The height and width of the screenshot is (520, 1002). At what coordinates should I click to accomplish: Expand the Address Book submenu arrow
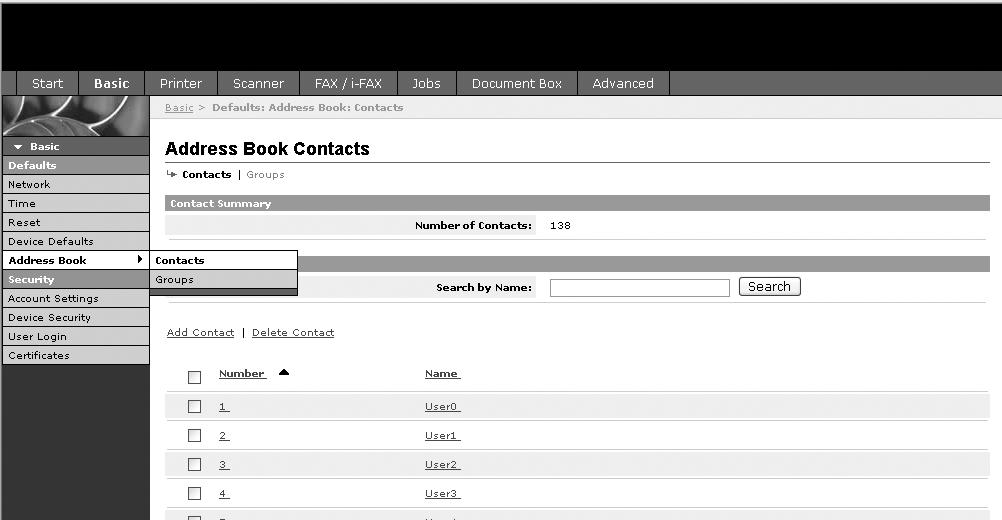(139, 259)
